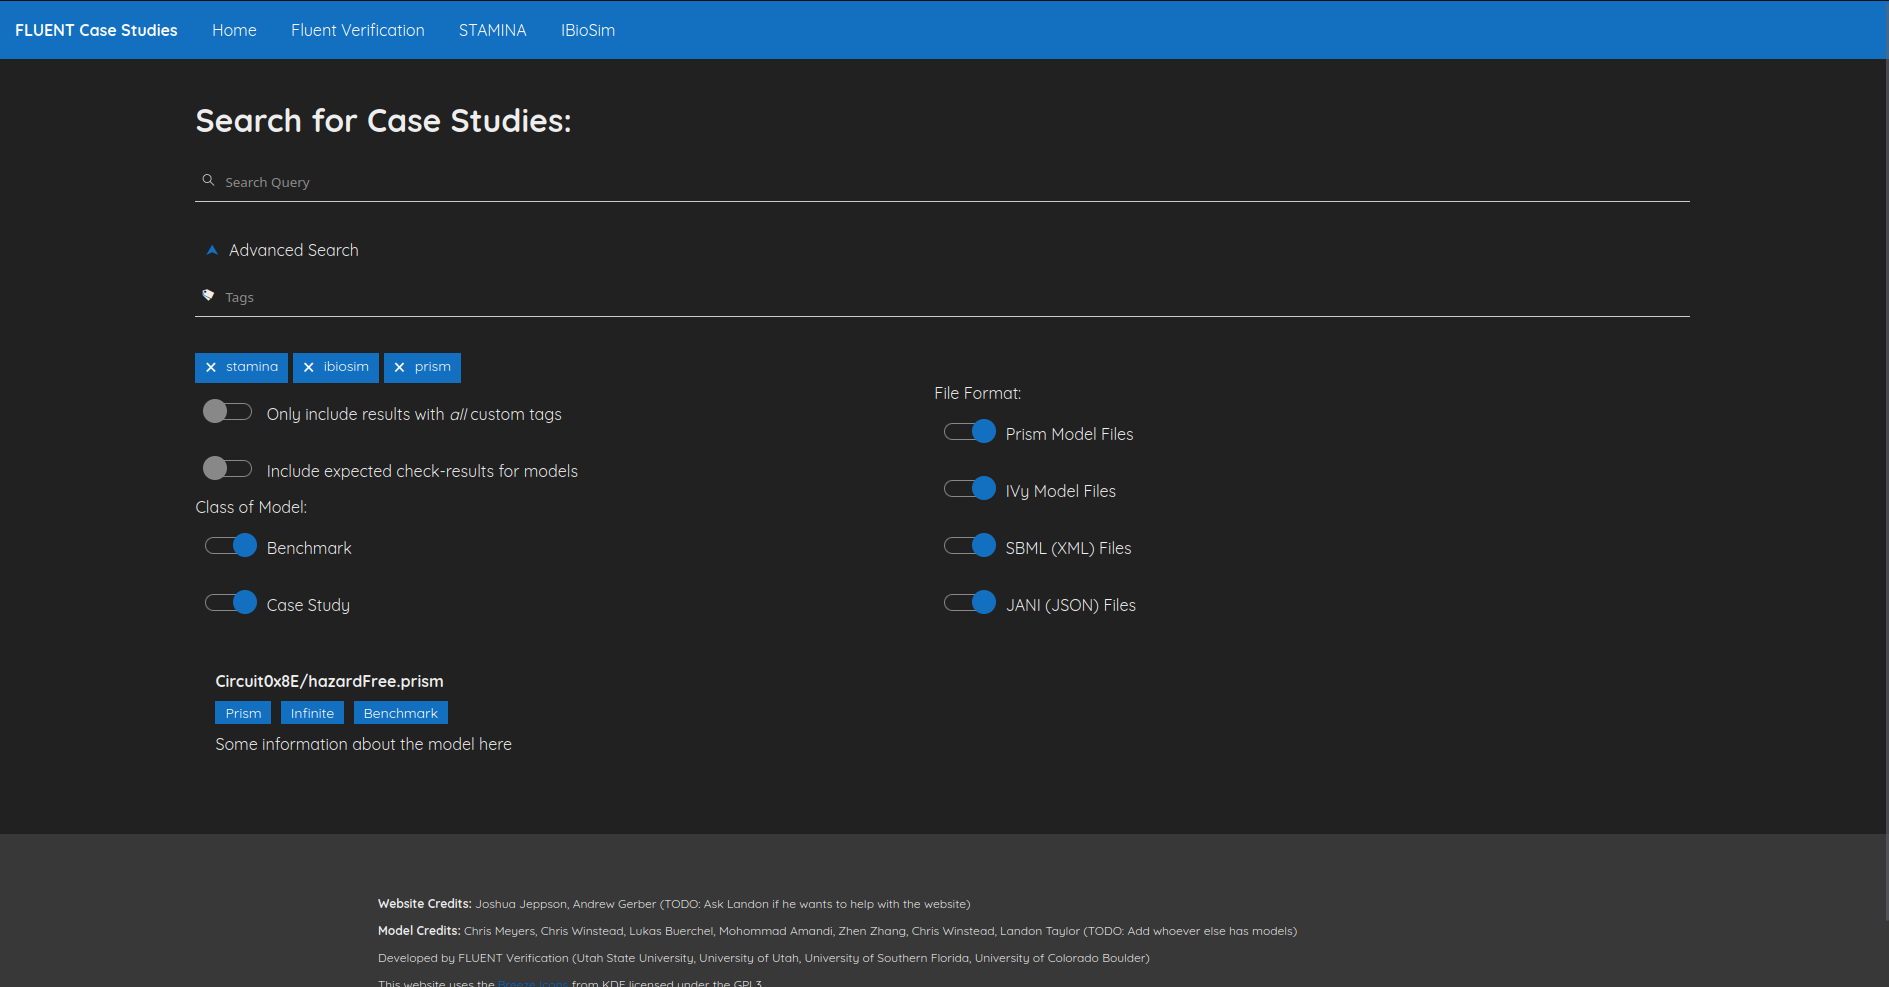Remove the prism tag via its X
The height and width of the screenshot is (987, 1889).
pyautogui.click(x=400, y=368)
